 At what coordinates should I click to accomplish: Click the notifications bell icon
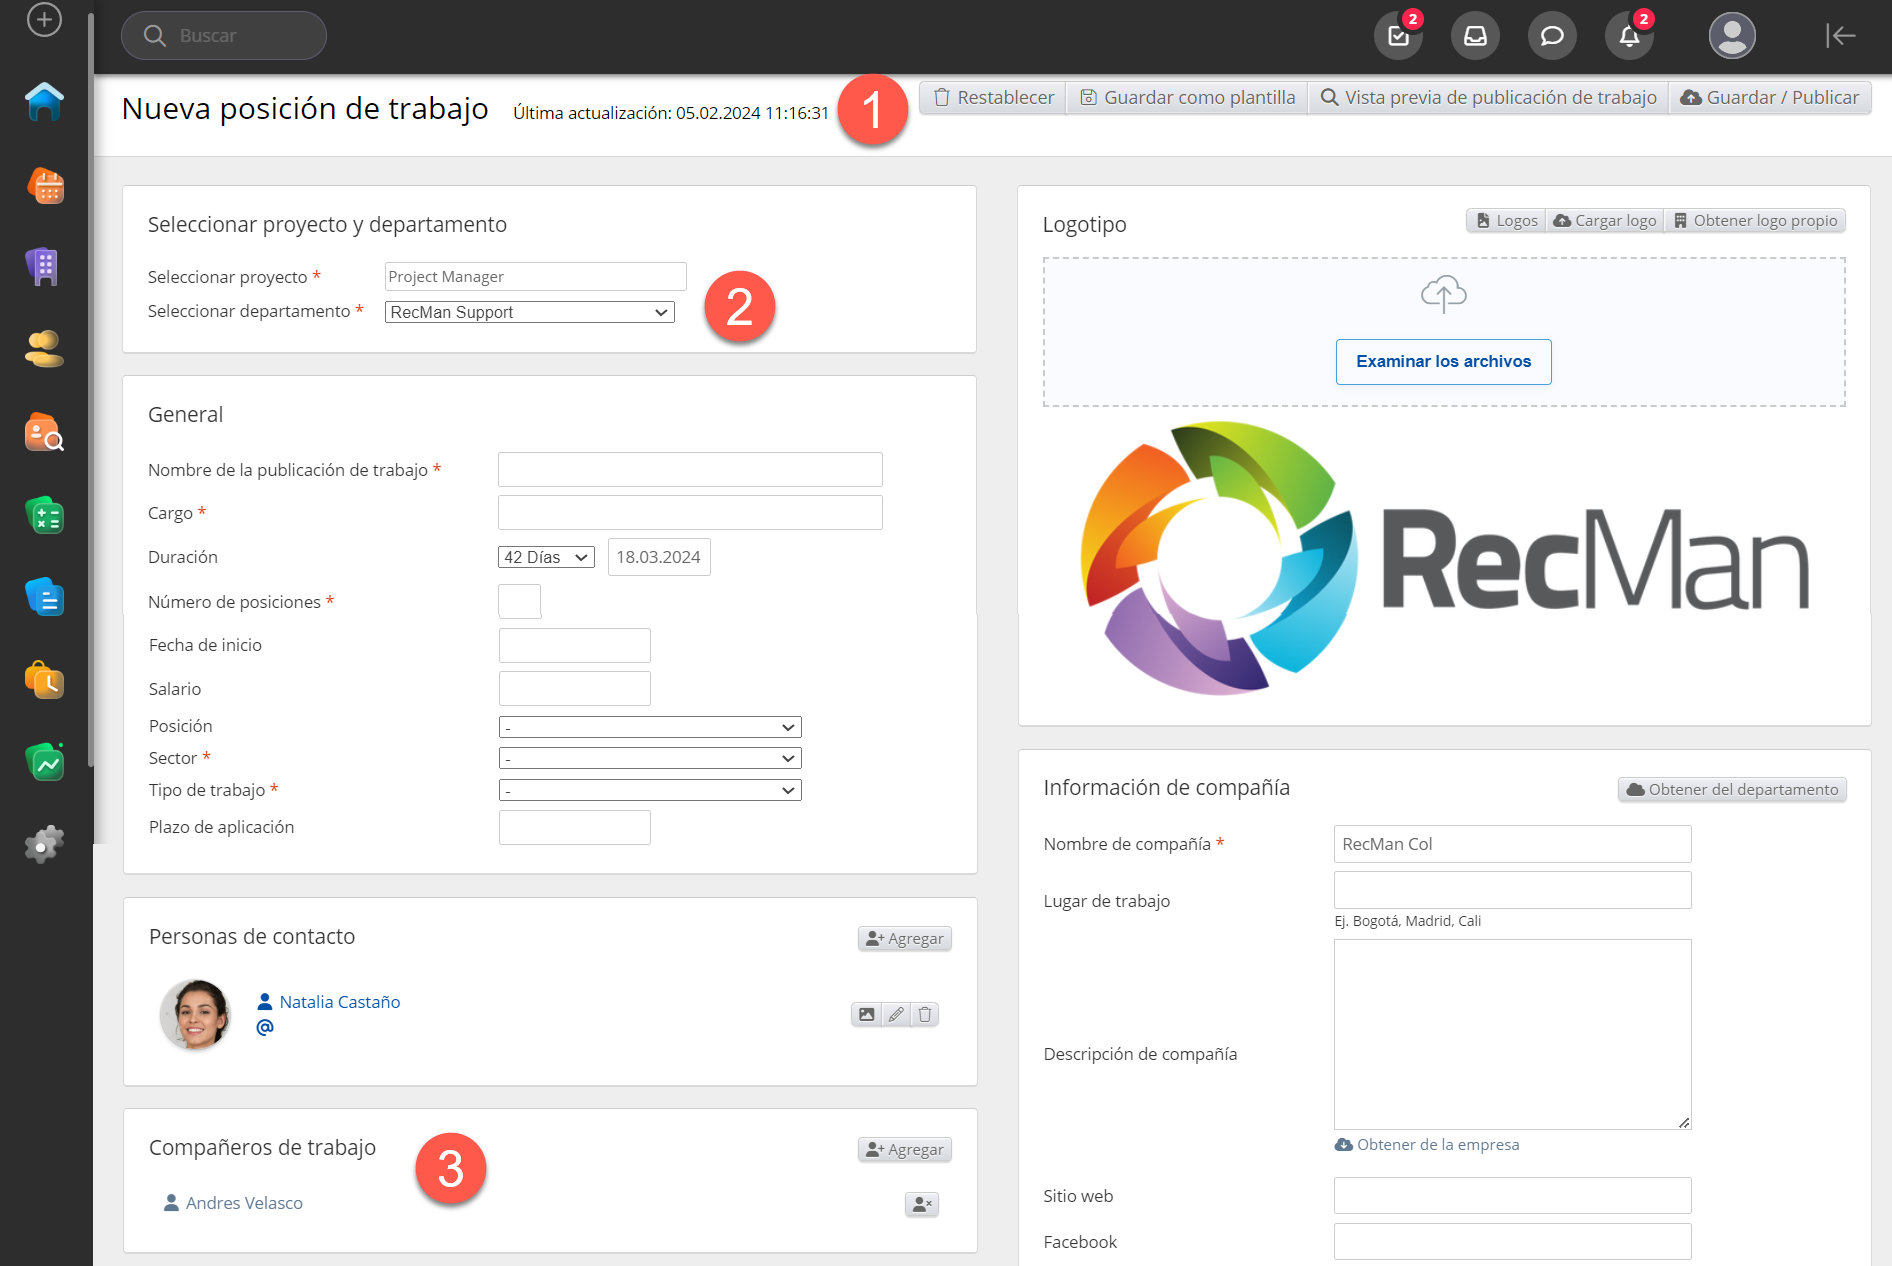[1628, 36]
